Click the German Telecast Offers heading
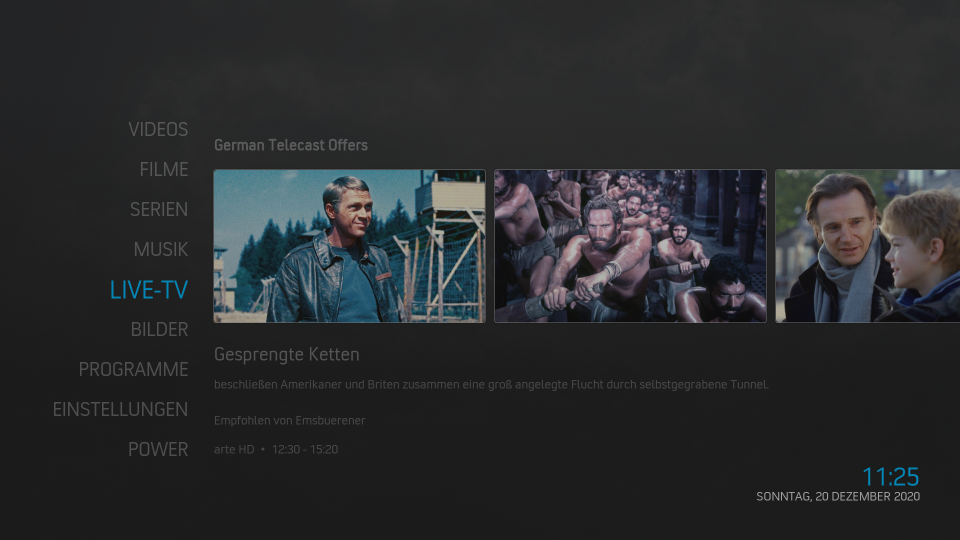This screenshot has height=540, width=960. pos(291,145)
